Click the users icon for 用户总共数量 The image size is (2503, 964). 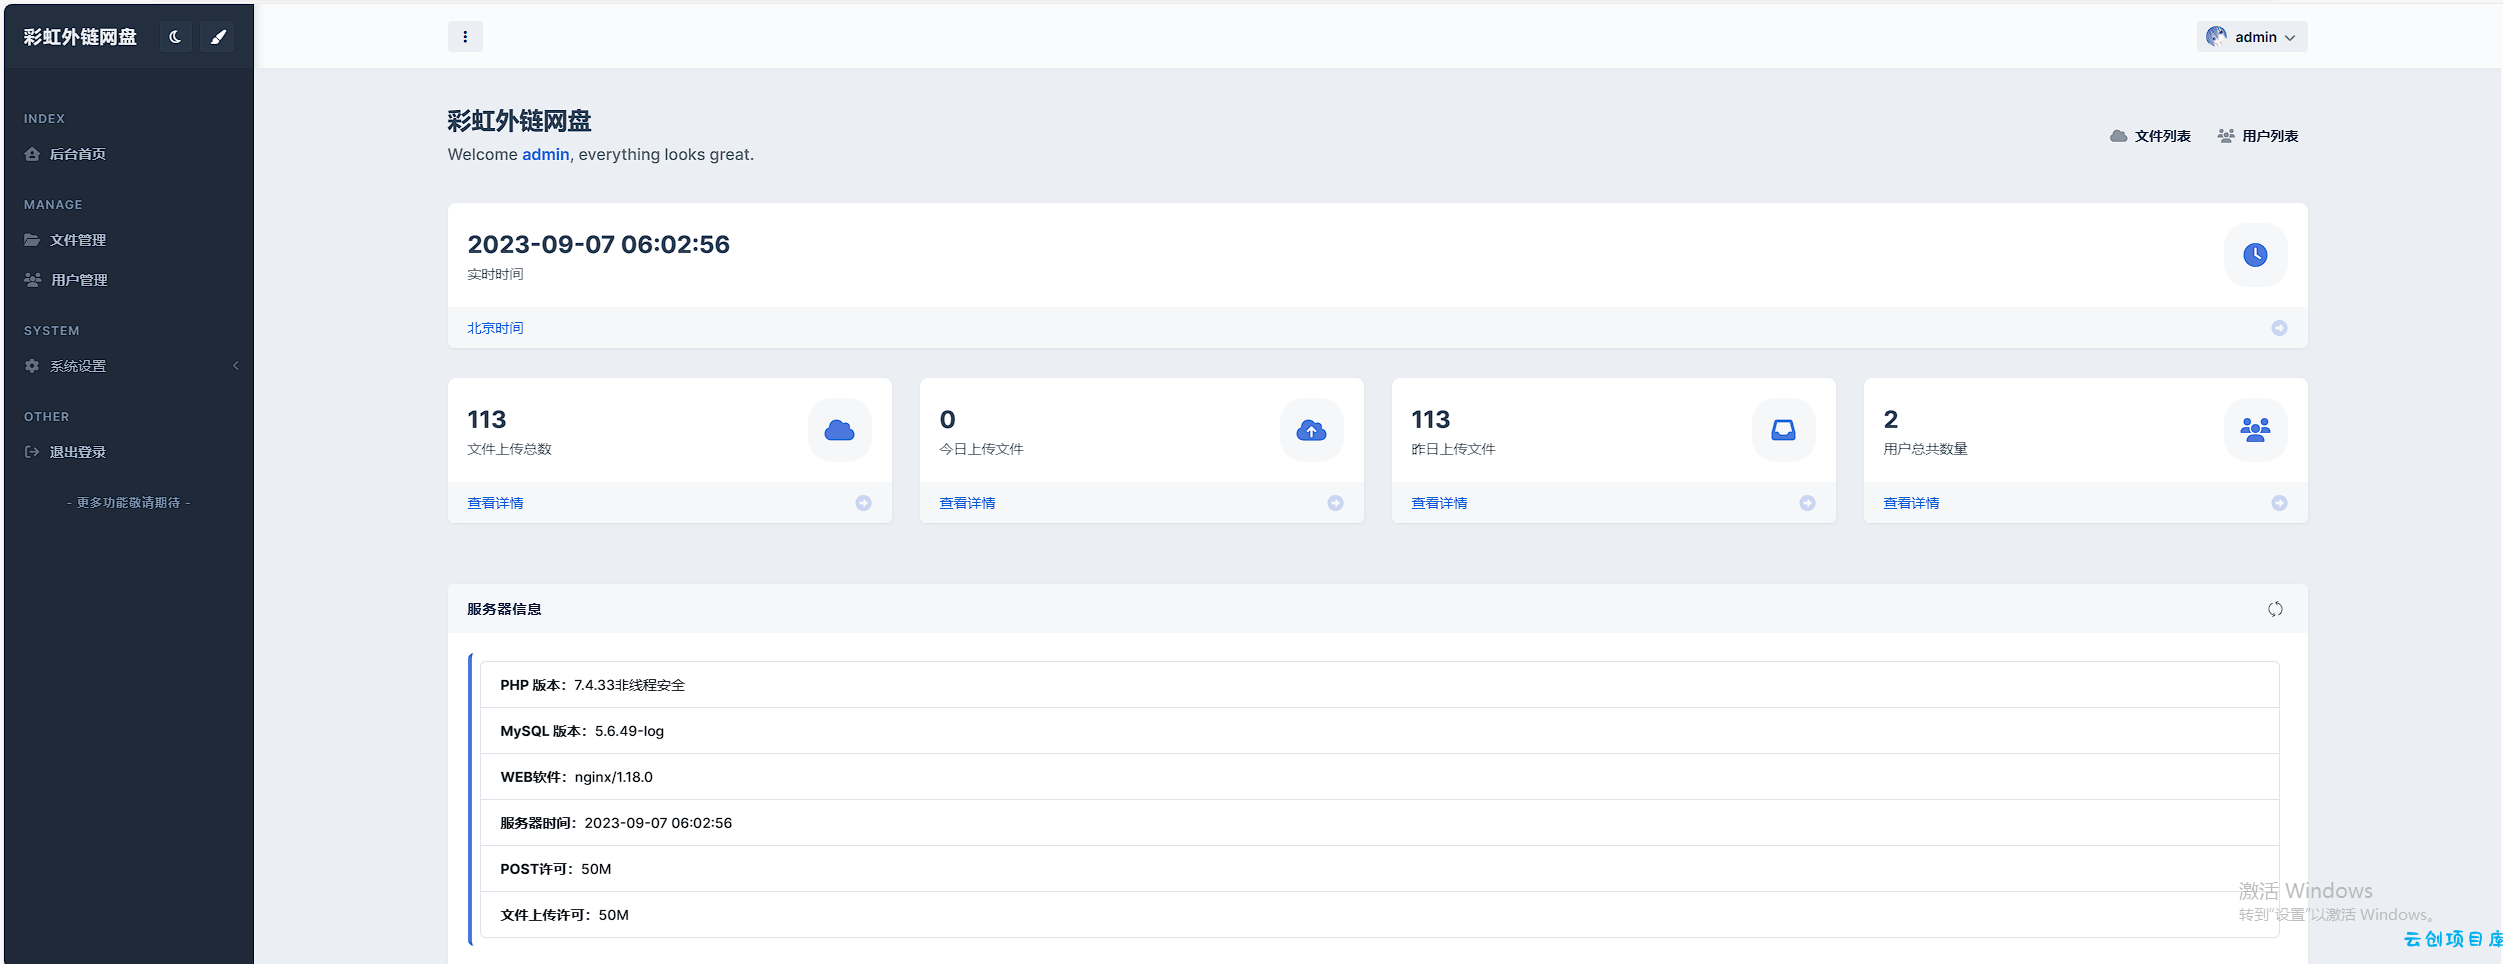tap(2255, 430)
